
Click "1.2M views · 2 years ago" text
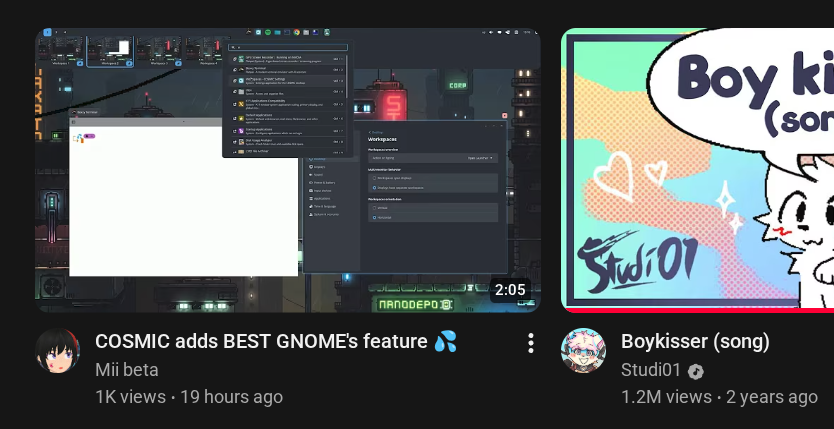click(x=719, y=397)
